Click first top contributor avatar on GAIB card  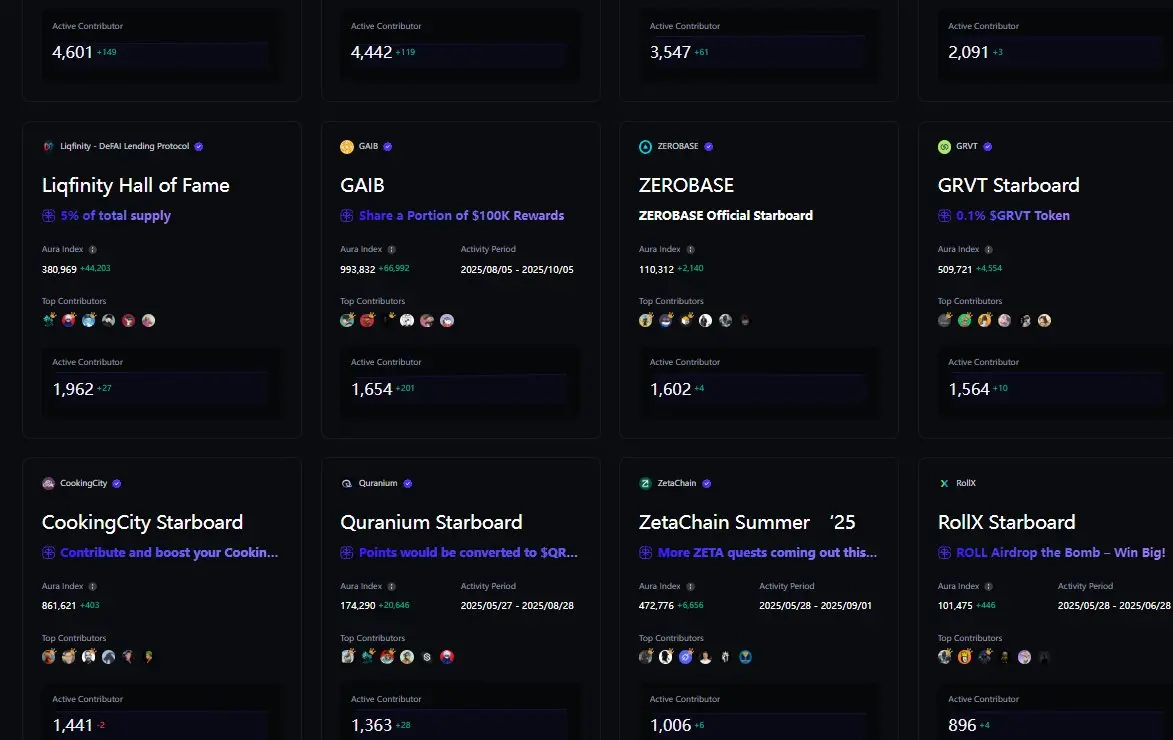pos(347,320)
